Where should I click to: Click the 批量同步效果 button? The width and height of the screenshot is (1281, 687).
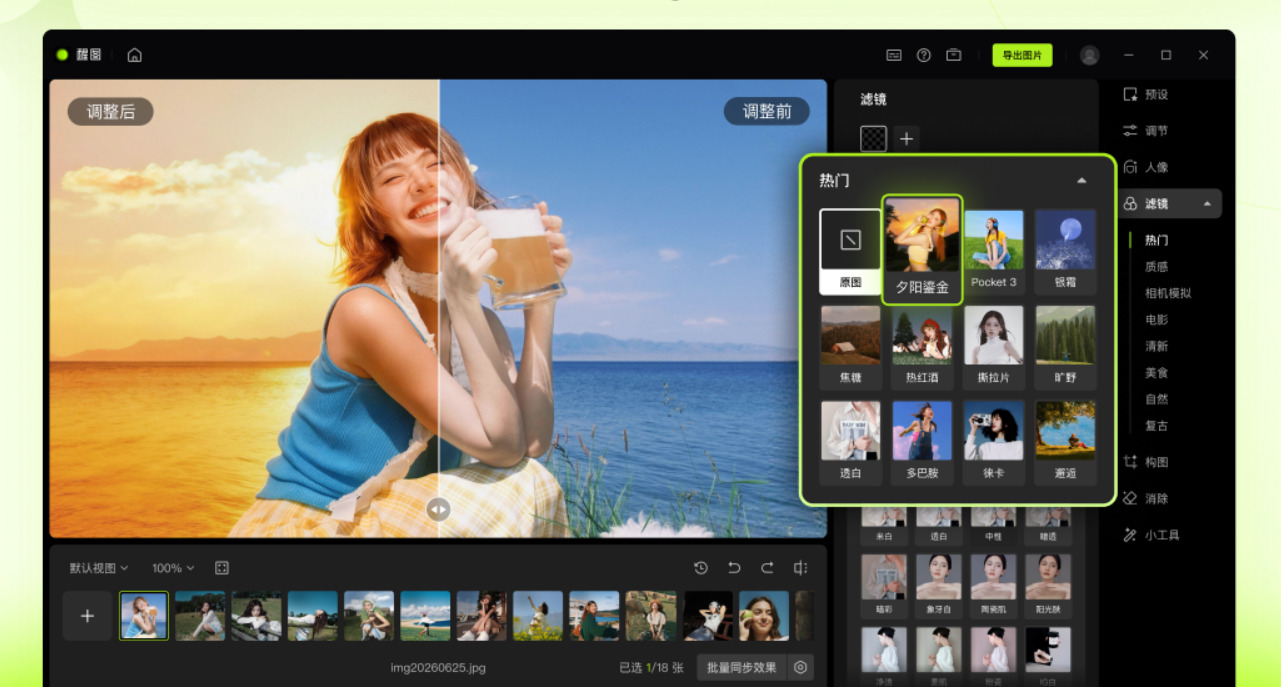coord(741,667)
